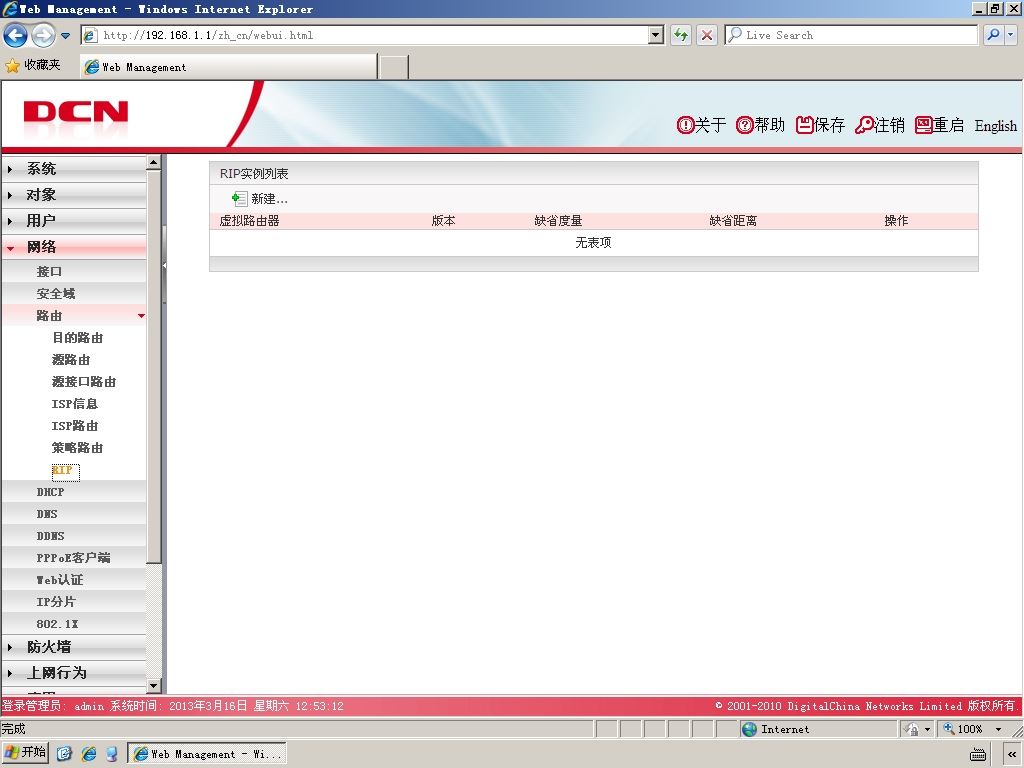Screen dimensions: 1024x768
Task: Select 接口 in the sidebar
Action: 50,272
